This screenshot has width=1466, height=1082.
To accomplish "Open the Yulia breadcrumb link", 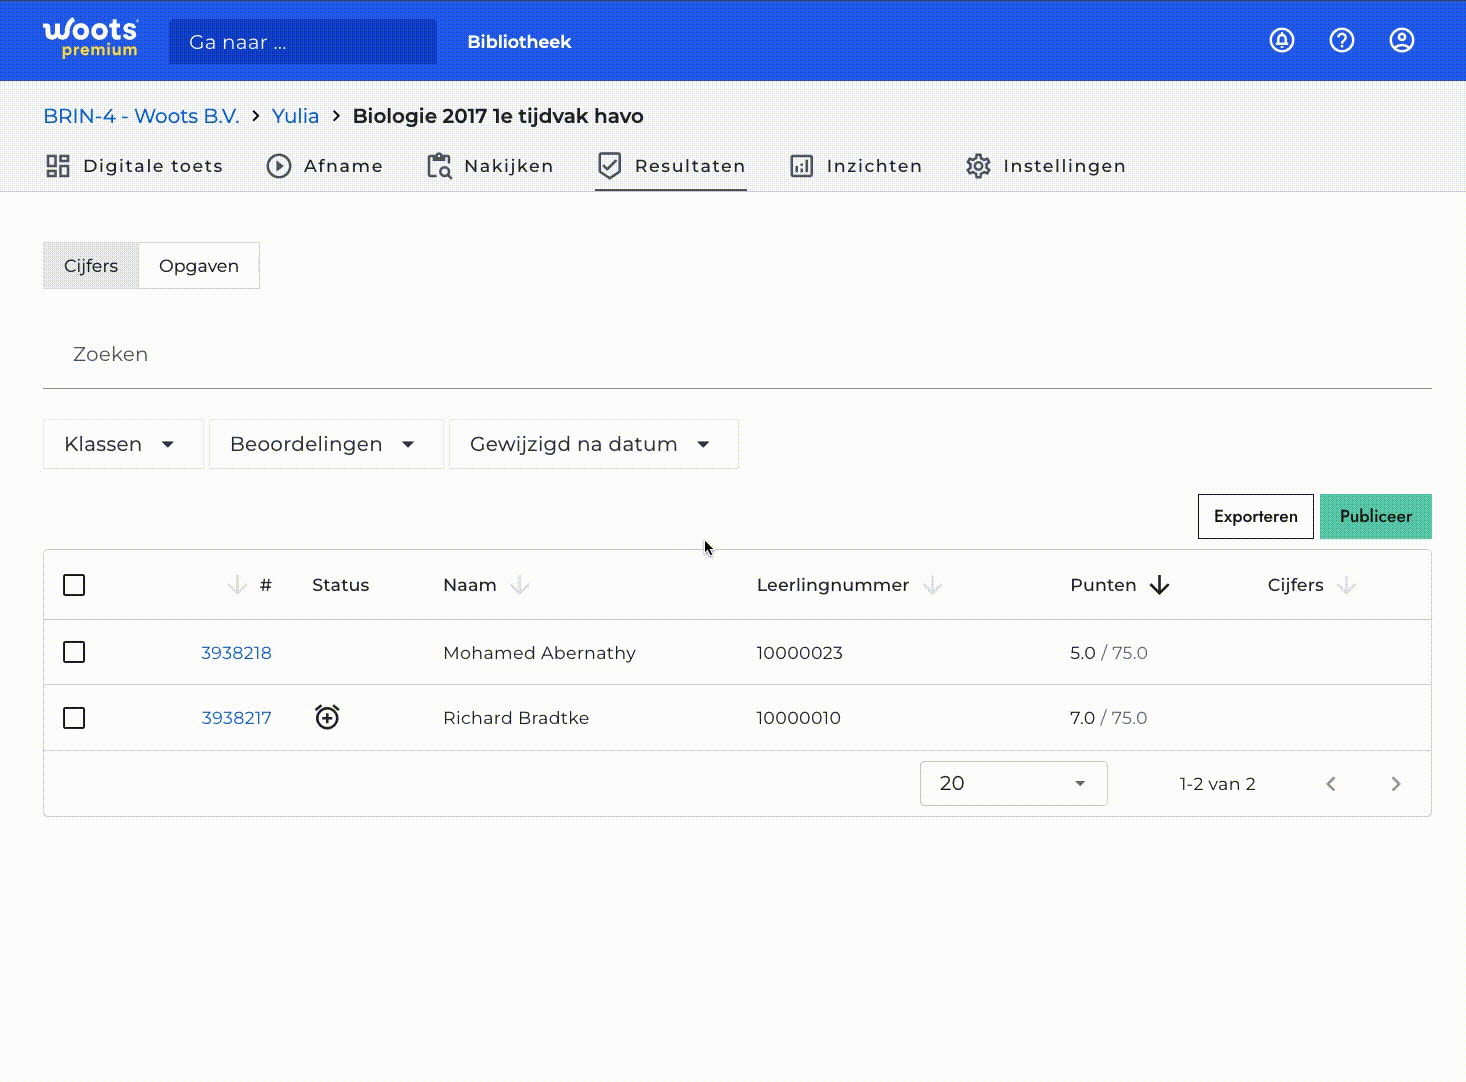I will point(295,116).
